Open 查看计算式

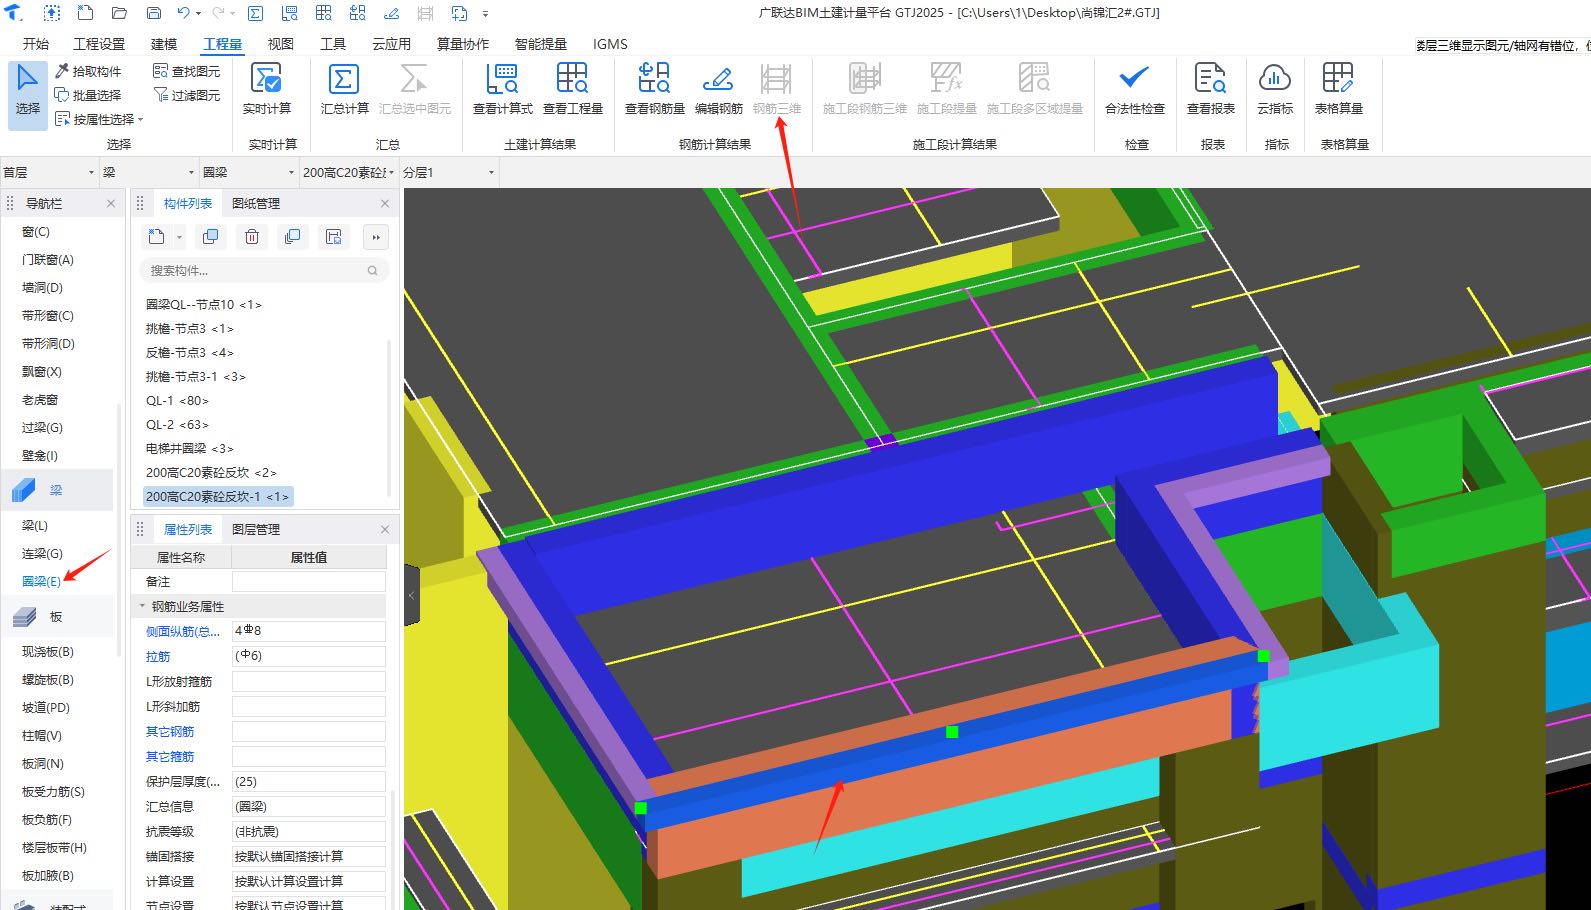click(x=503, y=90)
